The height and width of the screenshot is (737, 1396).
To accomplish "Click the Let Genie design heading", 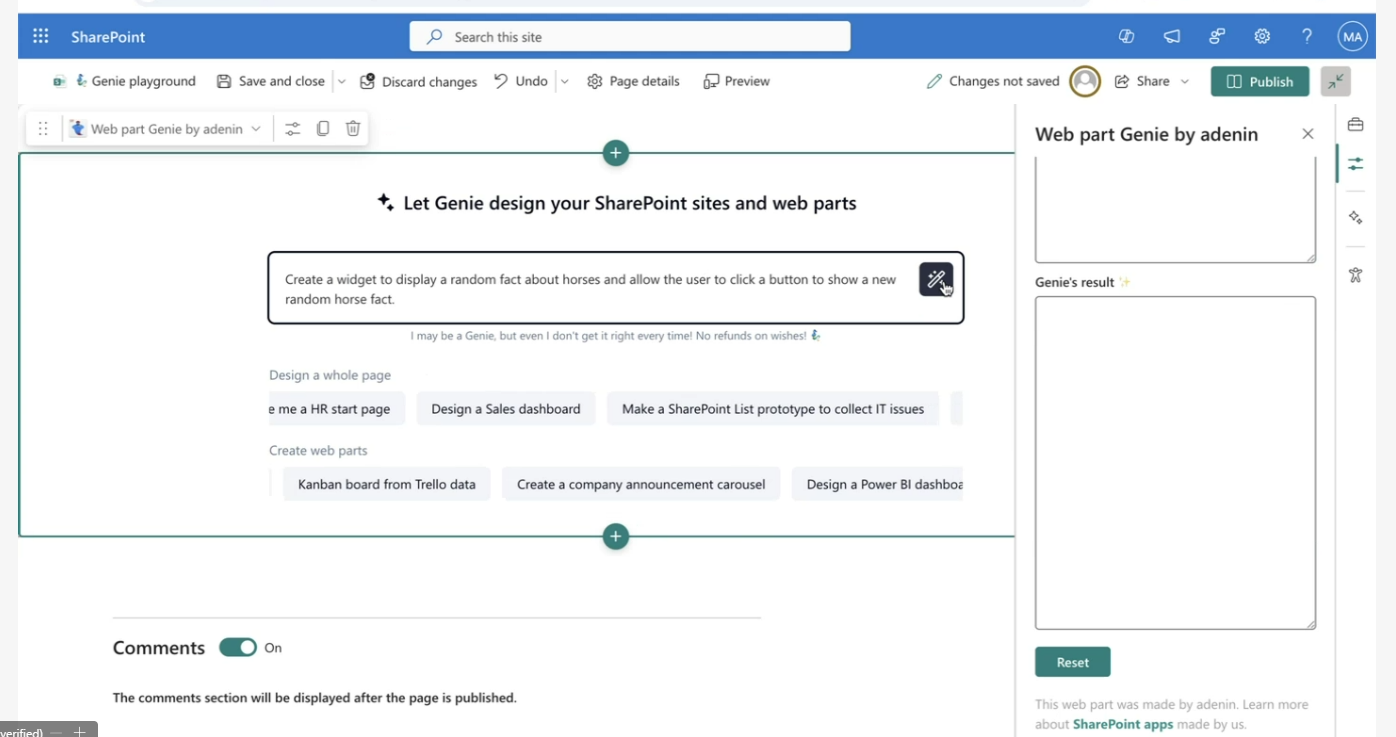I will (x=617, y=203).
